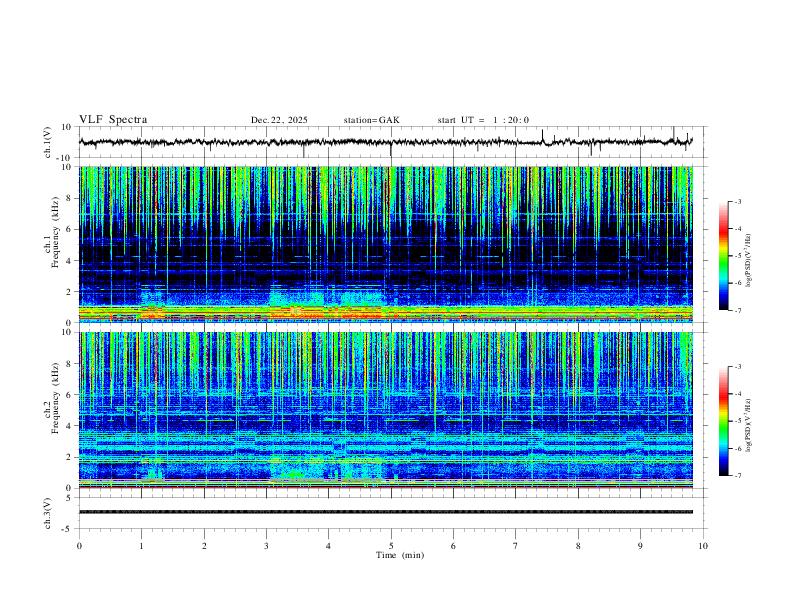
Task: Click the ch.2 colorbar '-7' tick label
Action: tap(737, 475)
